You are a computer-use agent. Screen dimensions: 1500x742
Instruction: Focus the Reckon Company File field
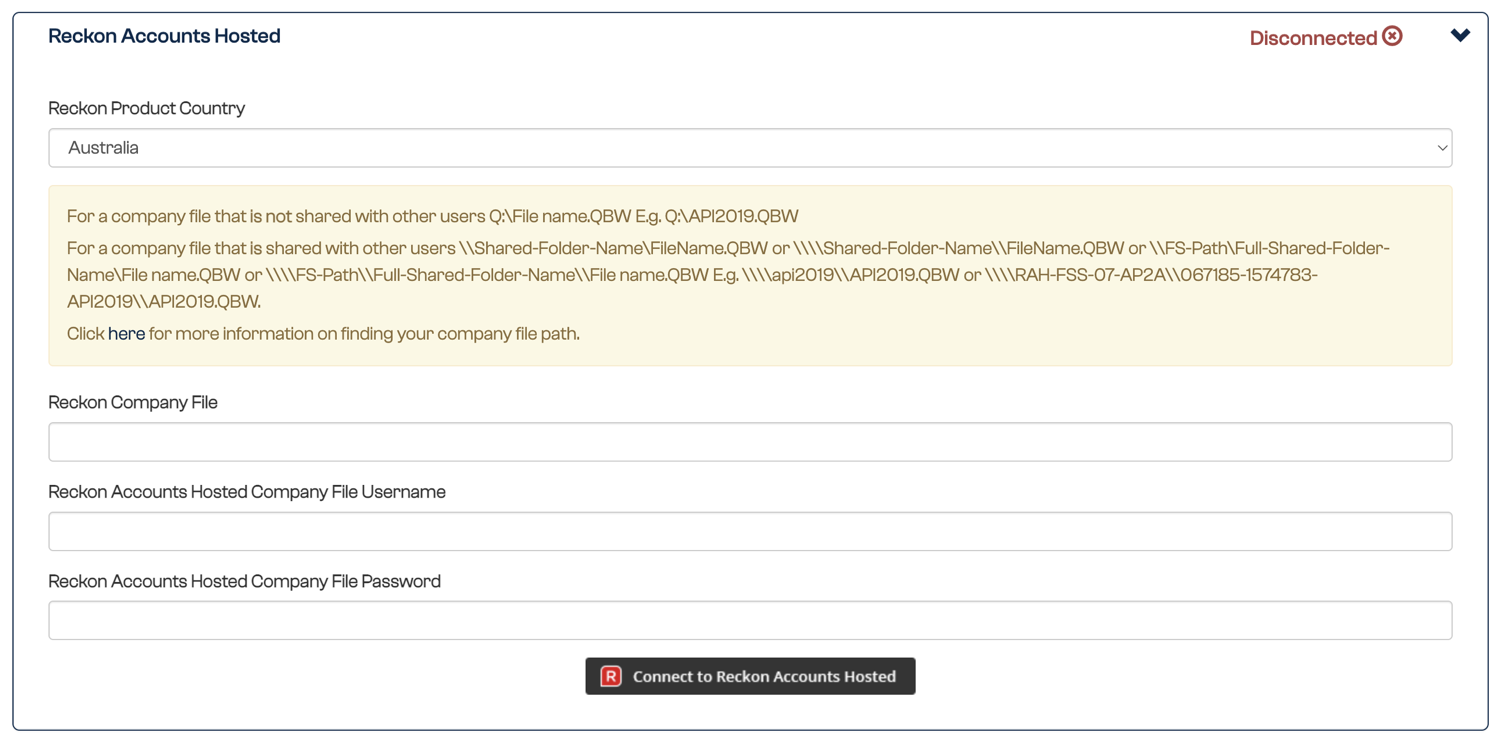[750, 442]
